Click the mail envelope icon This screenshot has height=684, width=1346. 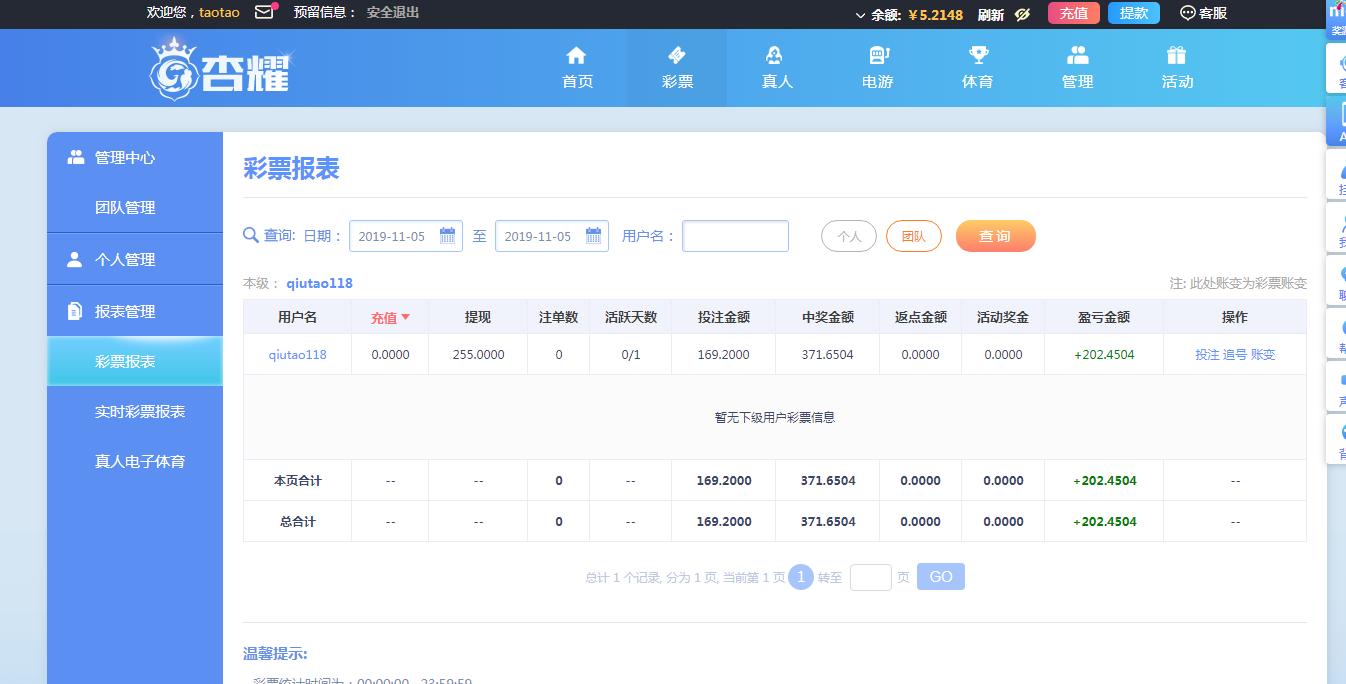click(x=264, y=13)
